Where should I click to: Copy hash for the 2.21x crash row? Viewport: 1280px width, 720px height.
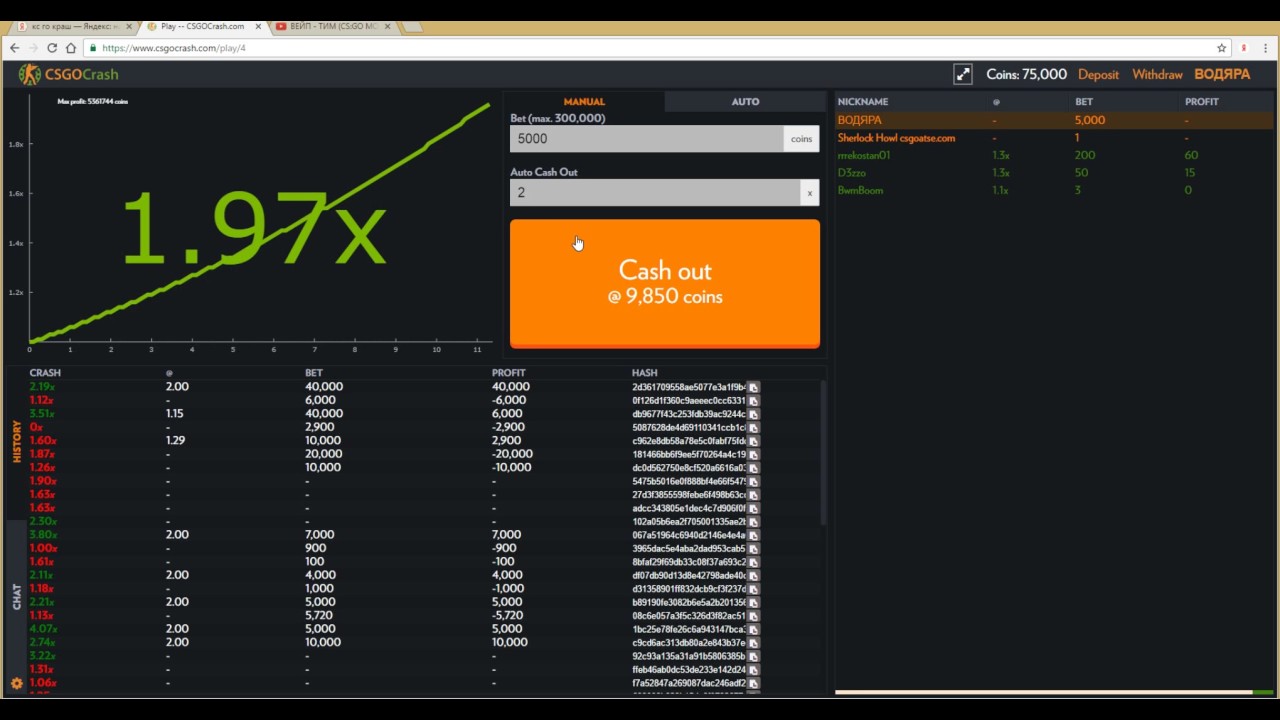coord(754,602)
